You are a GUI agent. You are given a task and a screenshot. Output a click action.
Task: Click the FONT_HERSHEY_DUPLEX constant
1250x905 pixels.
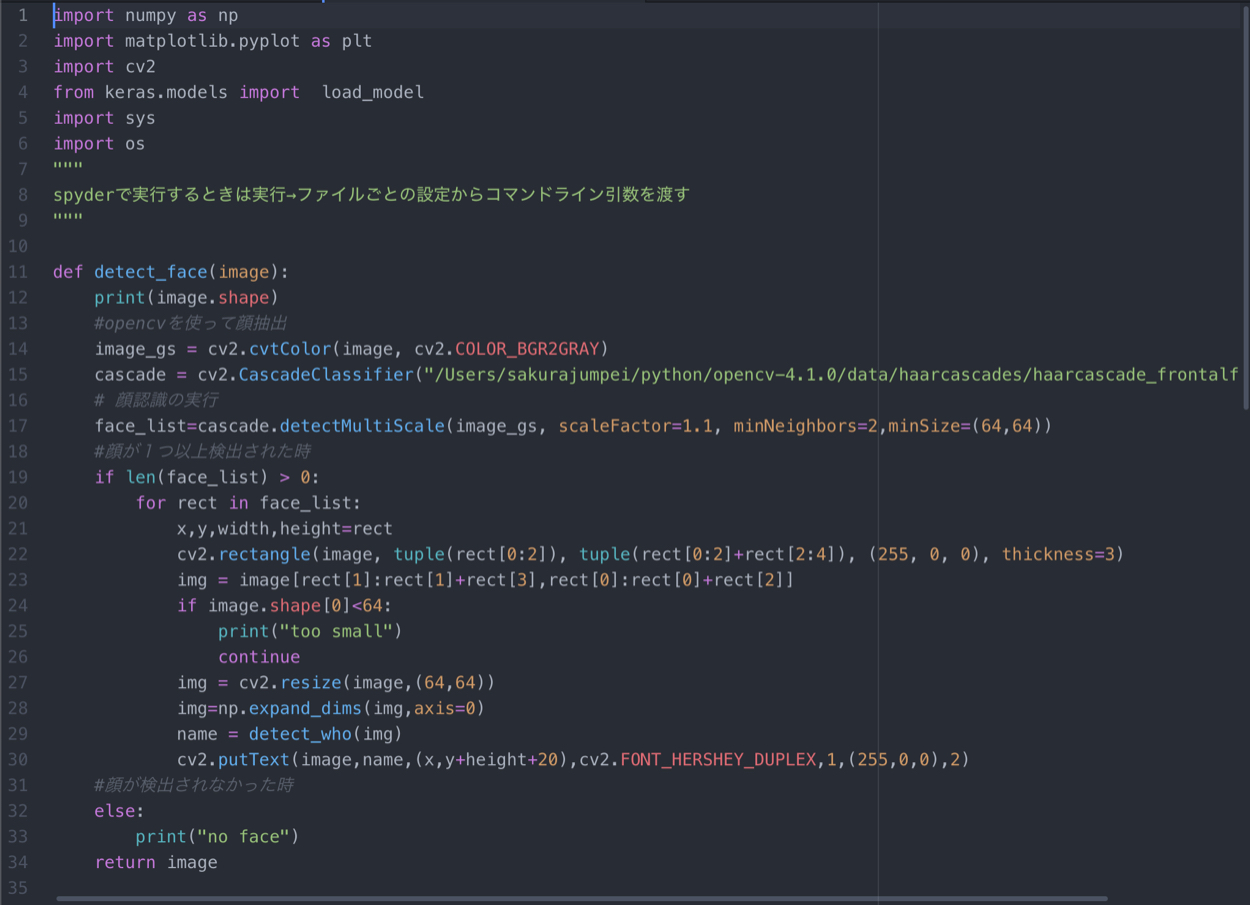pos(718,760)
